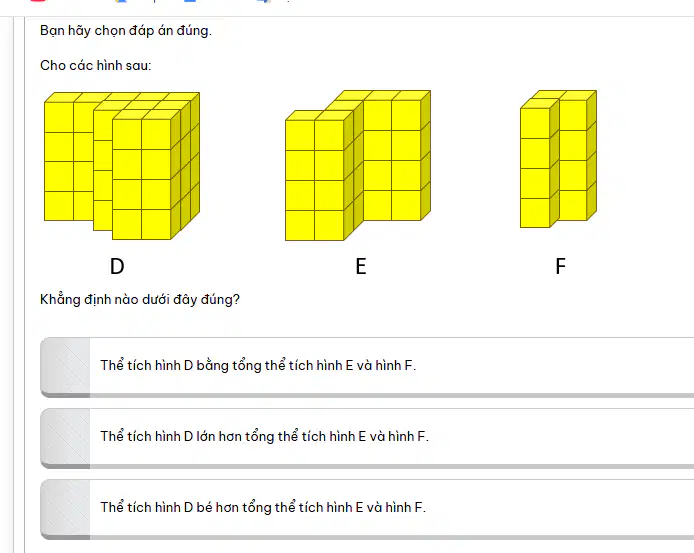Click the instruction 'Bạn hãy chọn đáp án đúng.'
Image resolution: width=694 pixels, height=553 pixels.
coord(126,31)
